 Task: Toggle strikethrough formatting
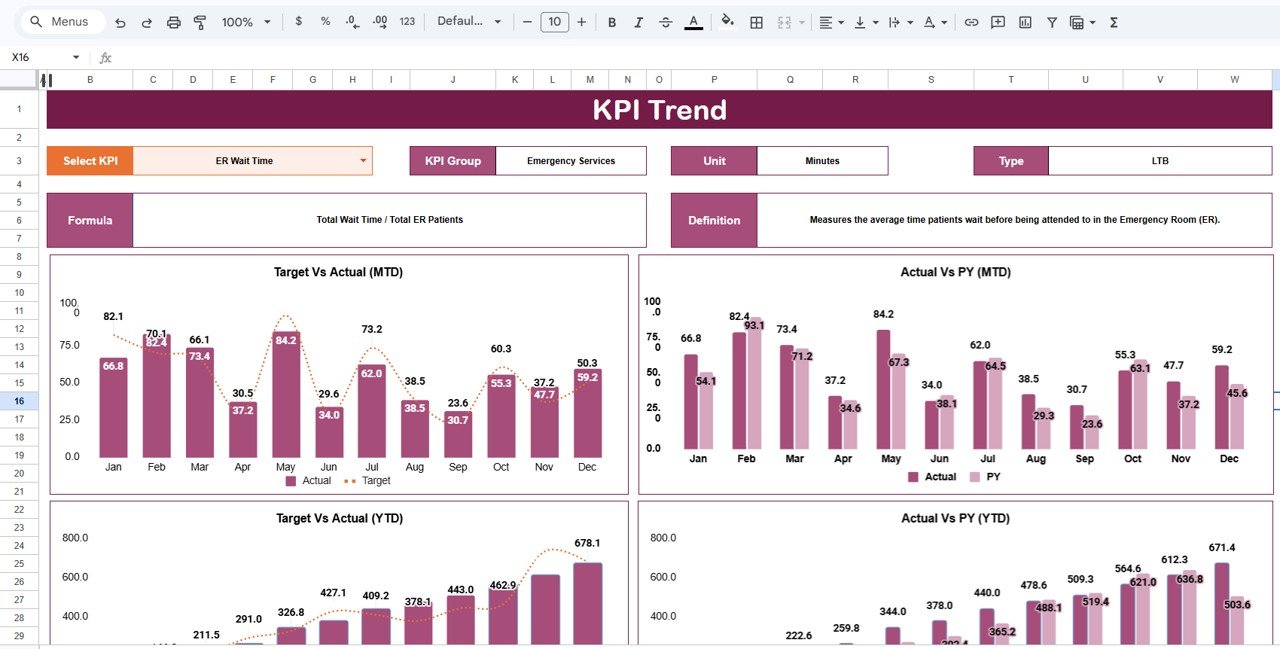pos(666,21)
